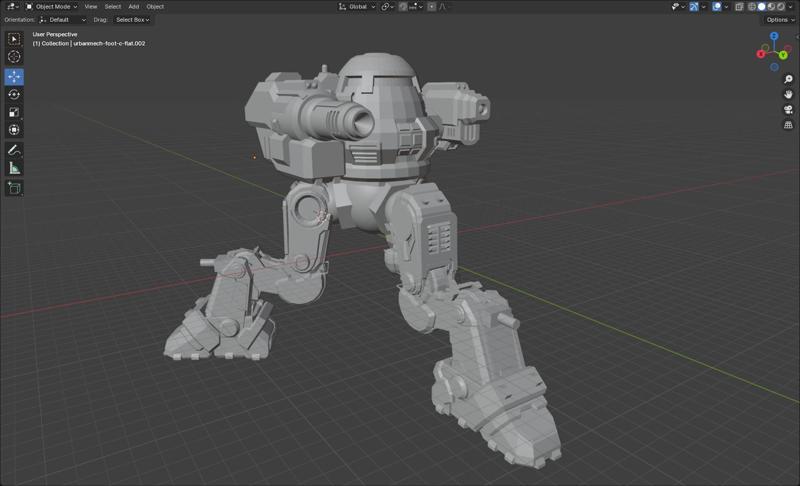Open the Global transform orientation dropdown
Screen dimensions: 800x486
coord(357,7)
